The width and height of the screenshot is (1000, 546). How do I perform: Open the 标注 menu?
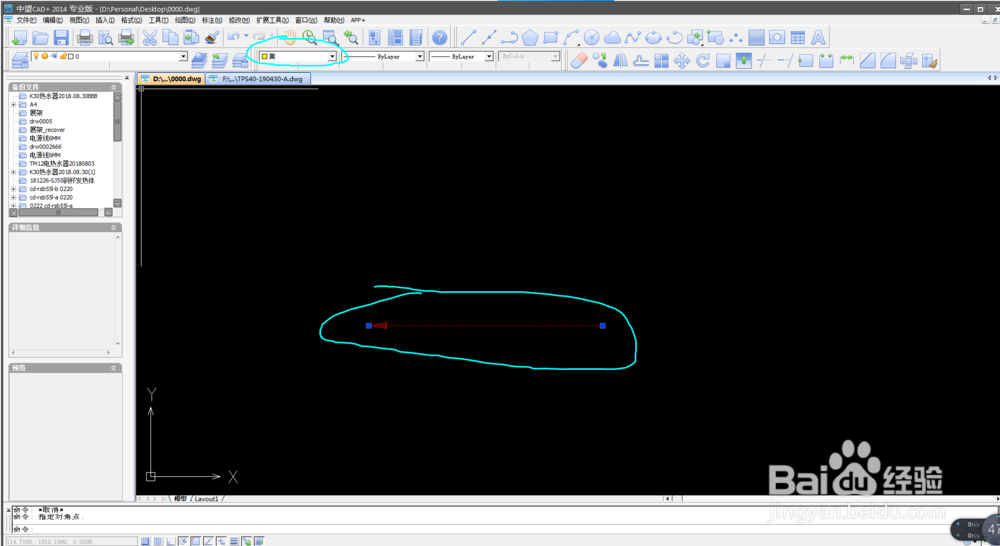[x=212, y=20]
